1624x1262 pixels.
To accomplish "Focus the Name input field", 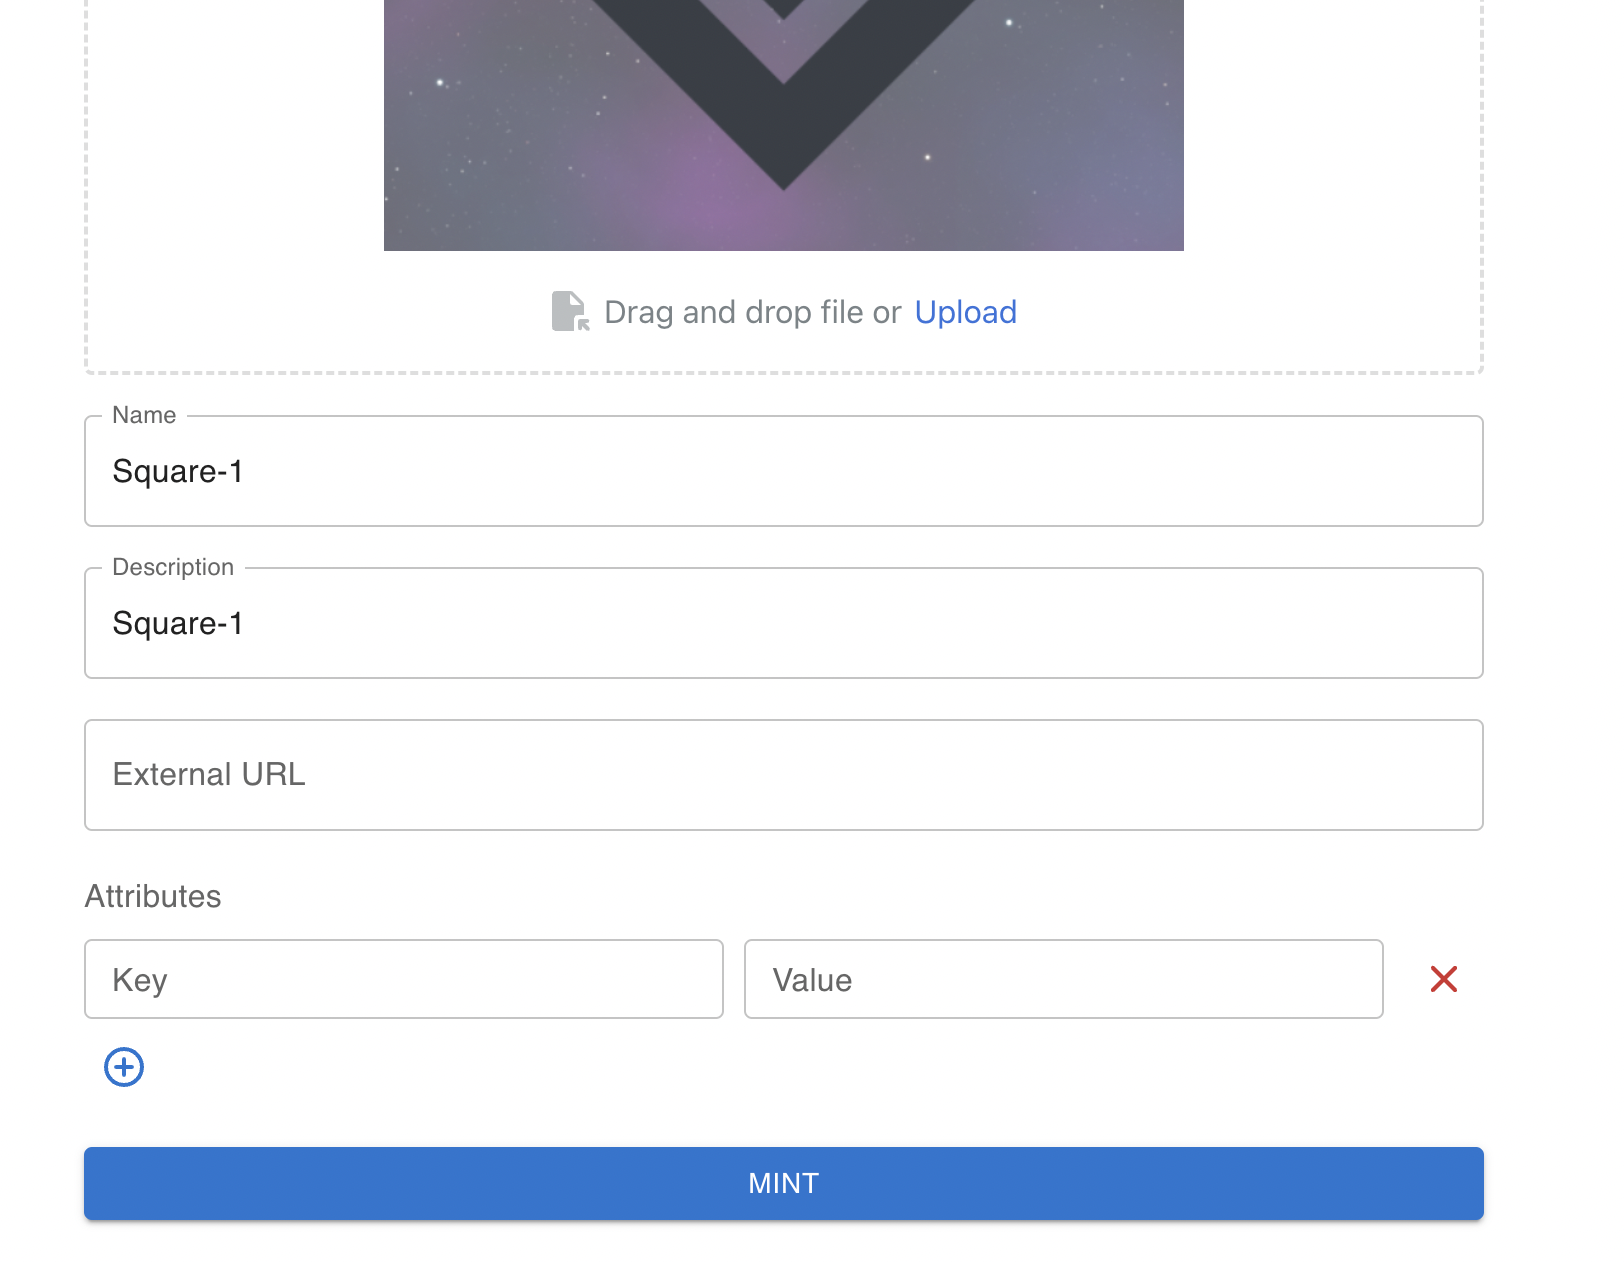I will [783, 472].
